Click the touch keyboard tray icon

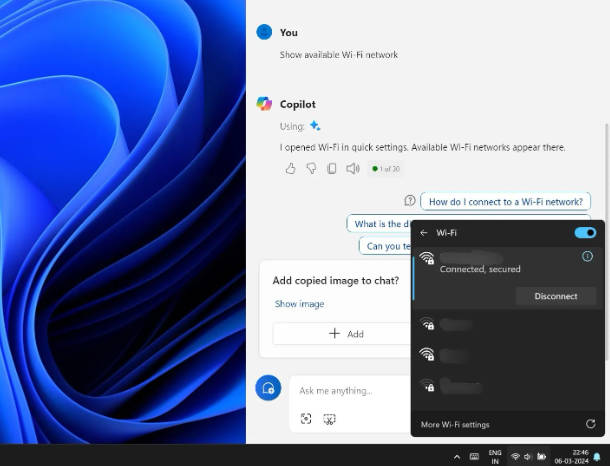coord(474,457)
